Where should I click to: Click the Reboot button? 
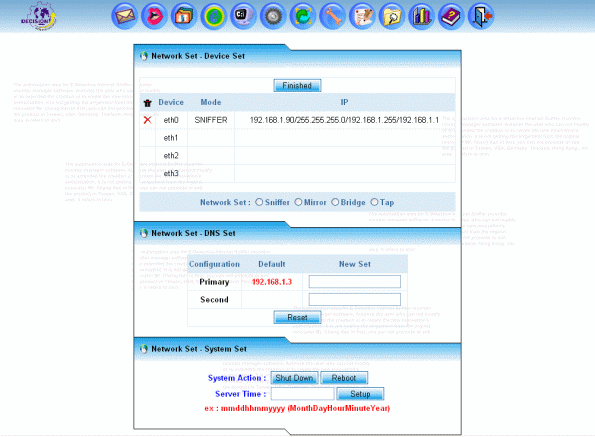[344, 378]
